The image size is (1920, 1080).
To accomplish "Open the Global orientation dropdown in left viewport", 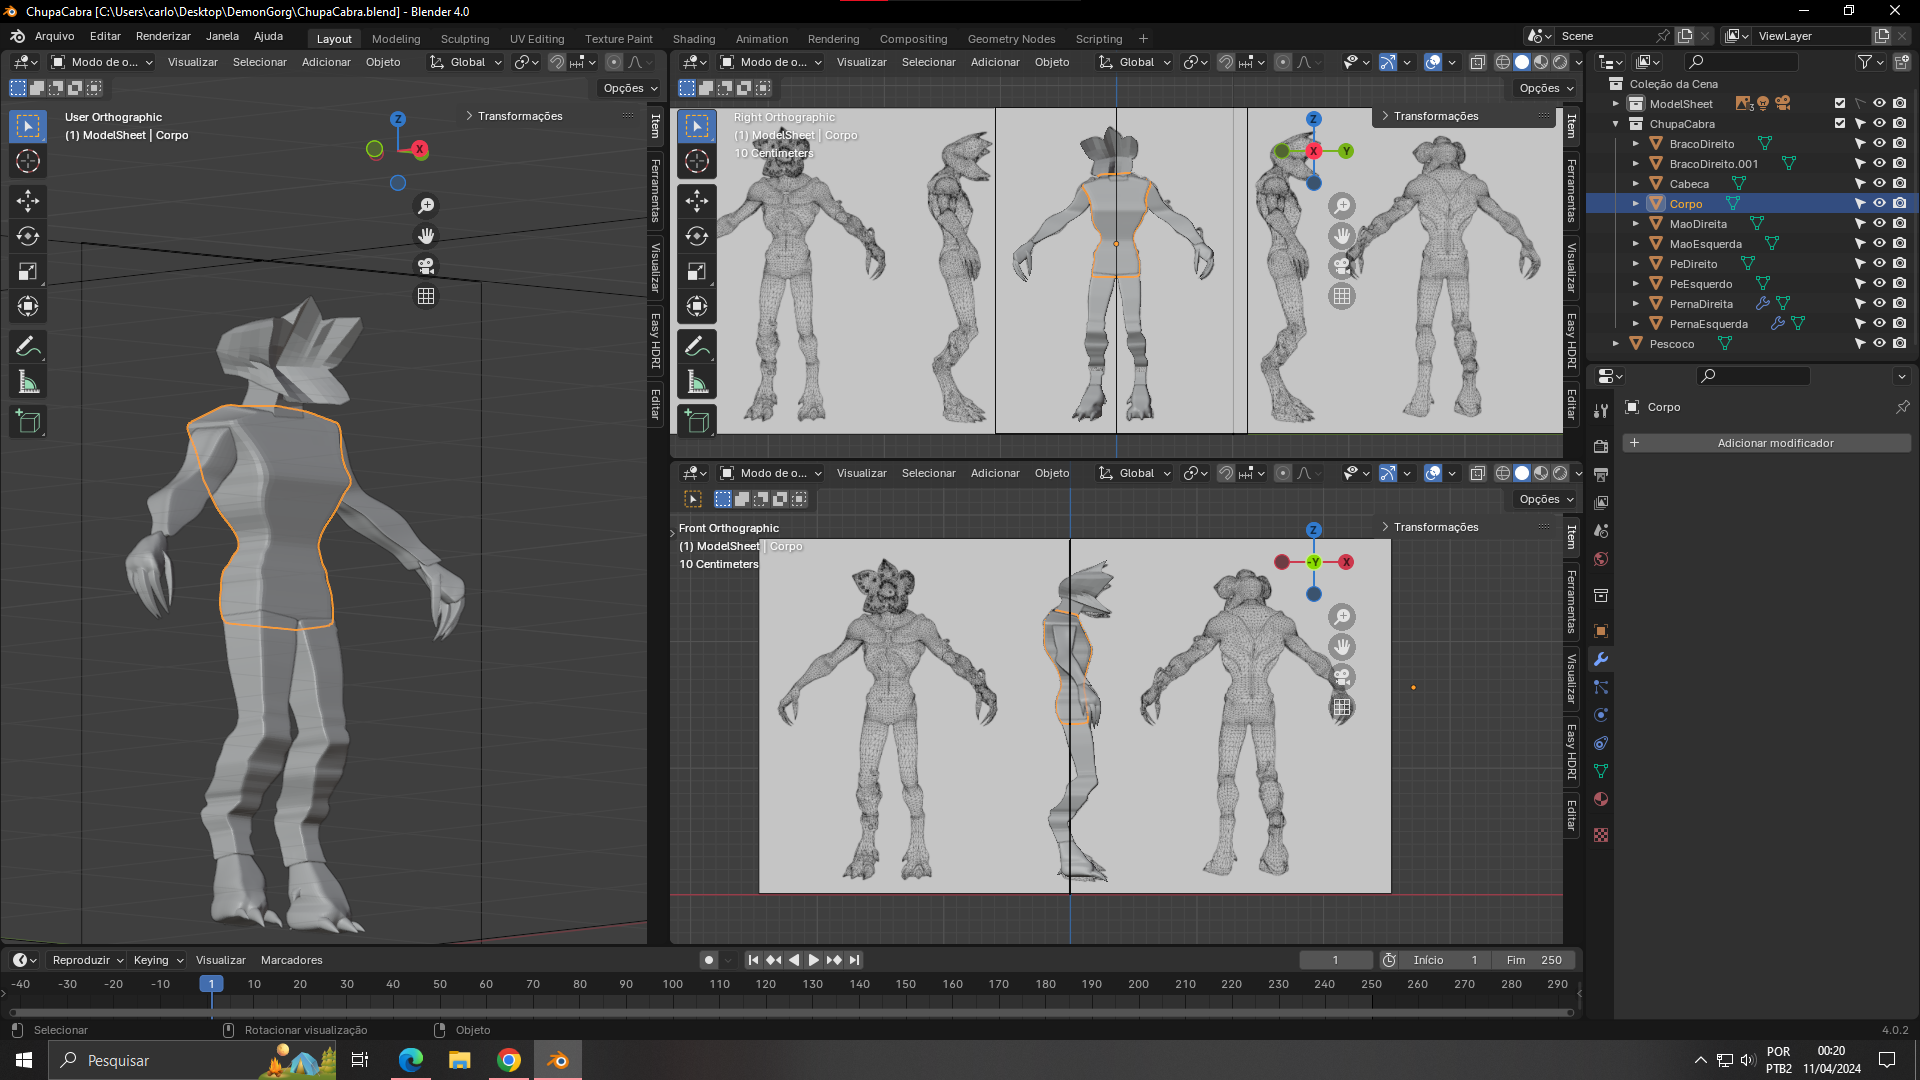I will [465, 62].
